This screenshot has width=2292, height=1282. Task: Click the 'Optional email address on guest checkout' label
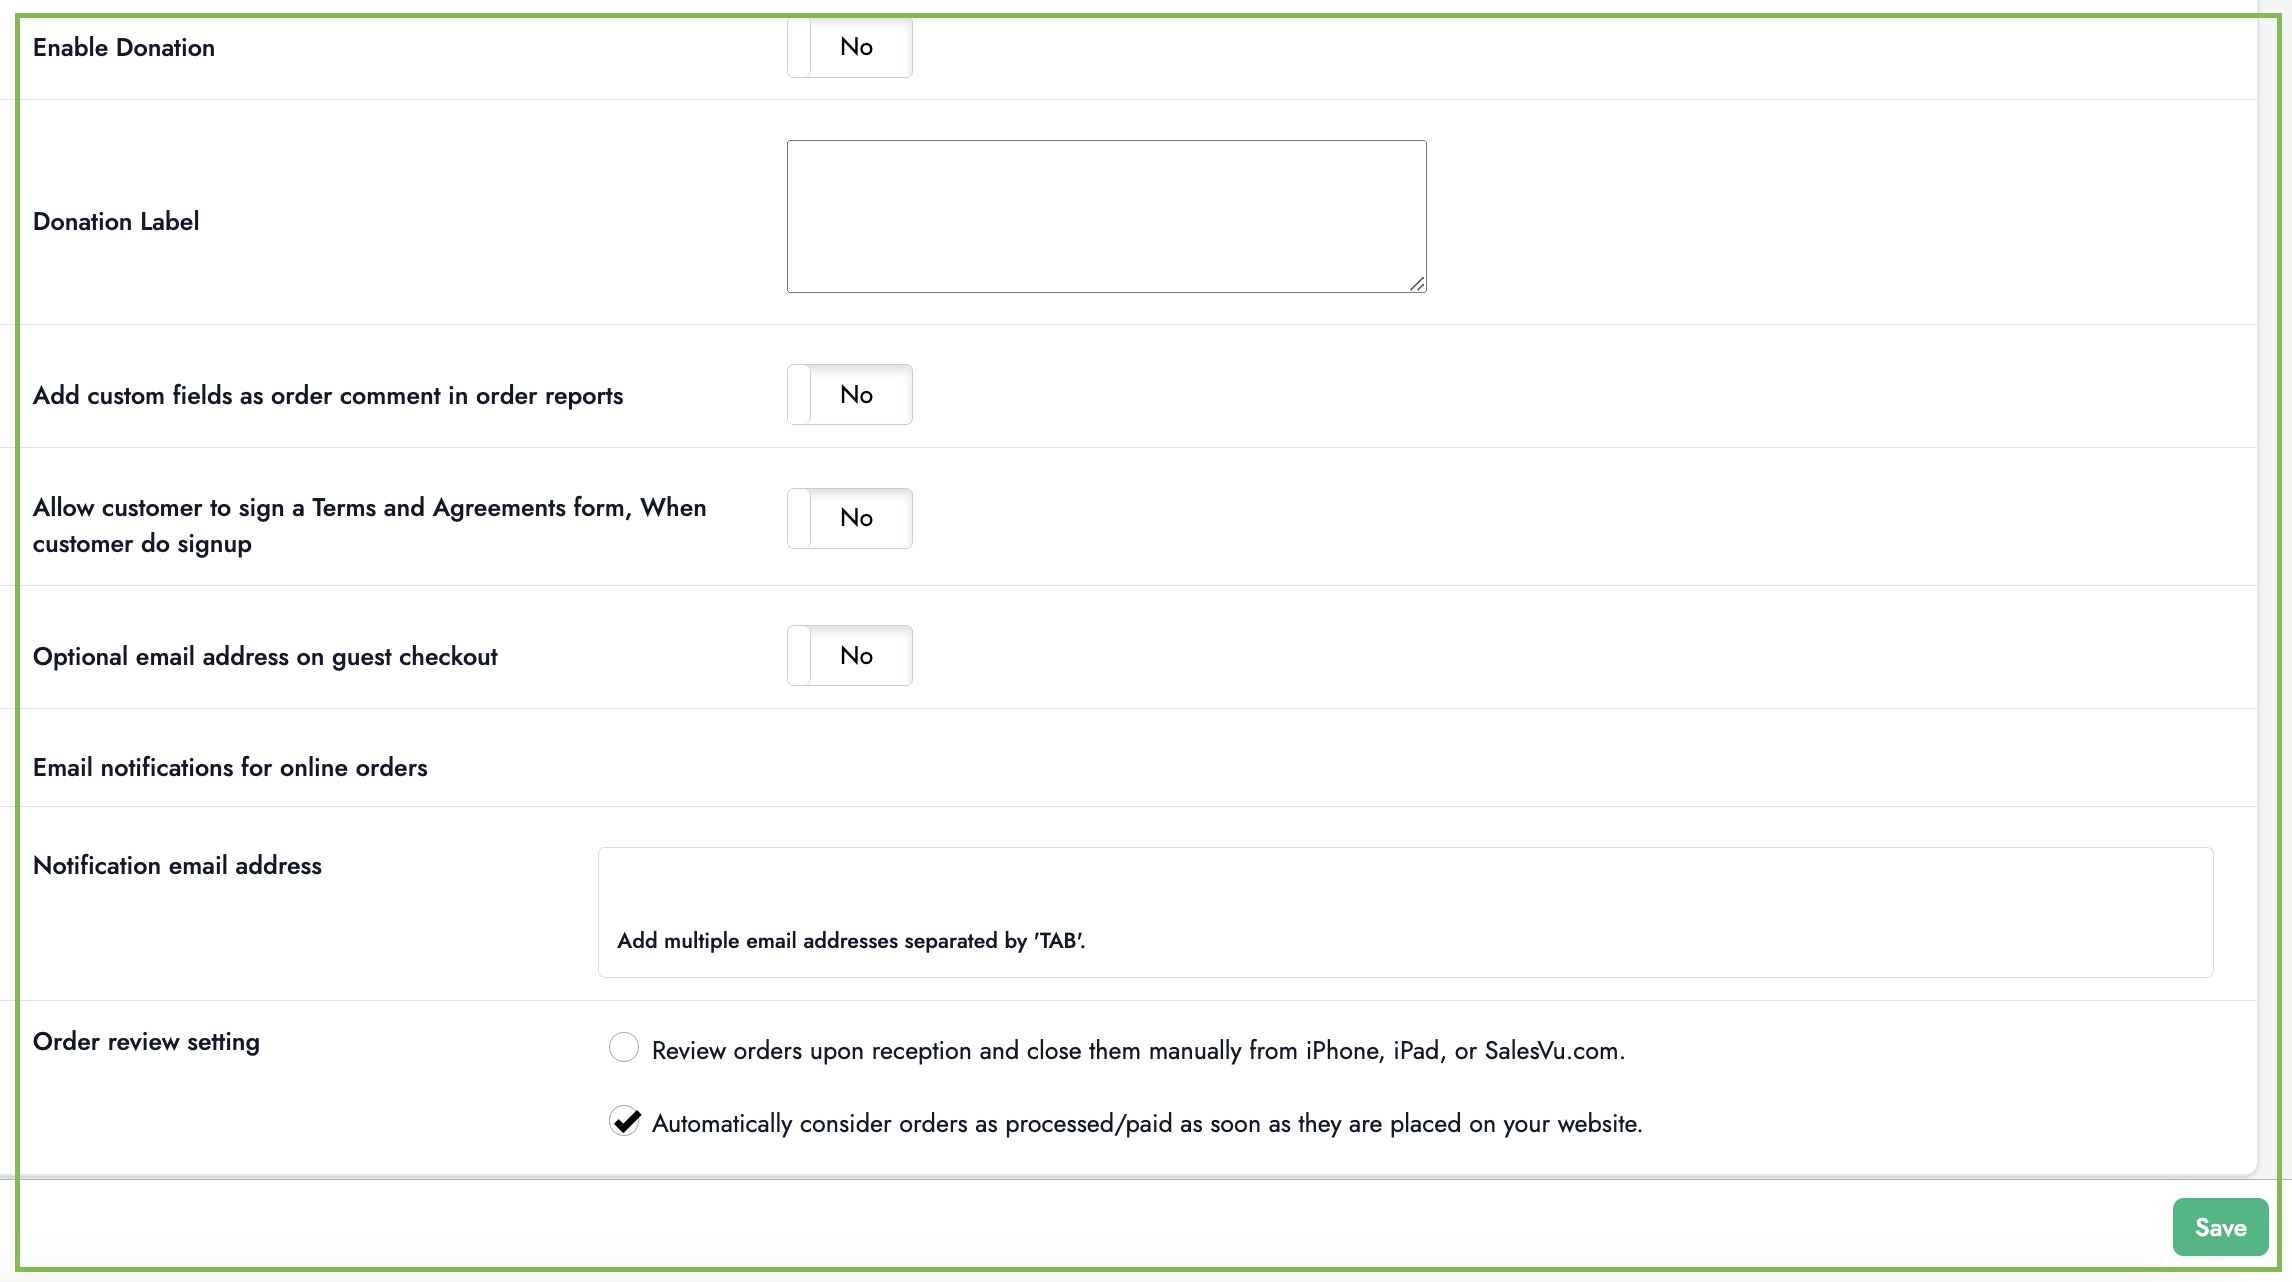[x=265, y=657]
